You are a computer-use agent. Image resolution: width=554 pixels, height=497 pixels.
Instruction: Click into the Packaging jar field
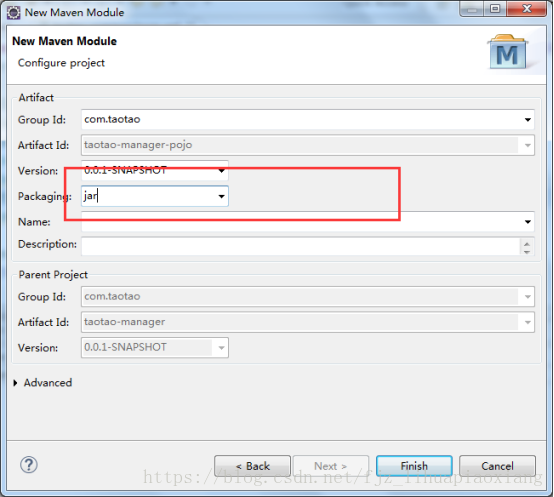tap(155, 196)
